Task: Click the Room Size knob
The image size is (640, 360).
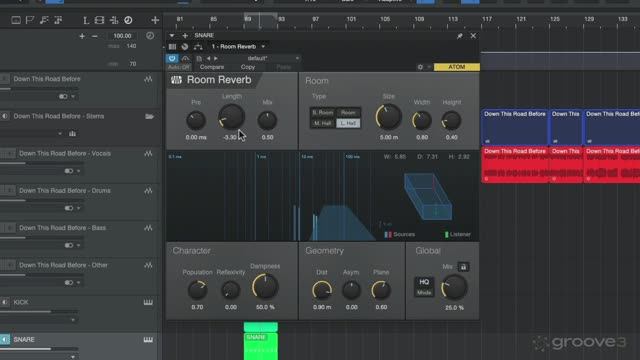Action: tap(388, 117)
